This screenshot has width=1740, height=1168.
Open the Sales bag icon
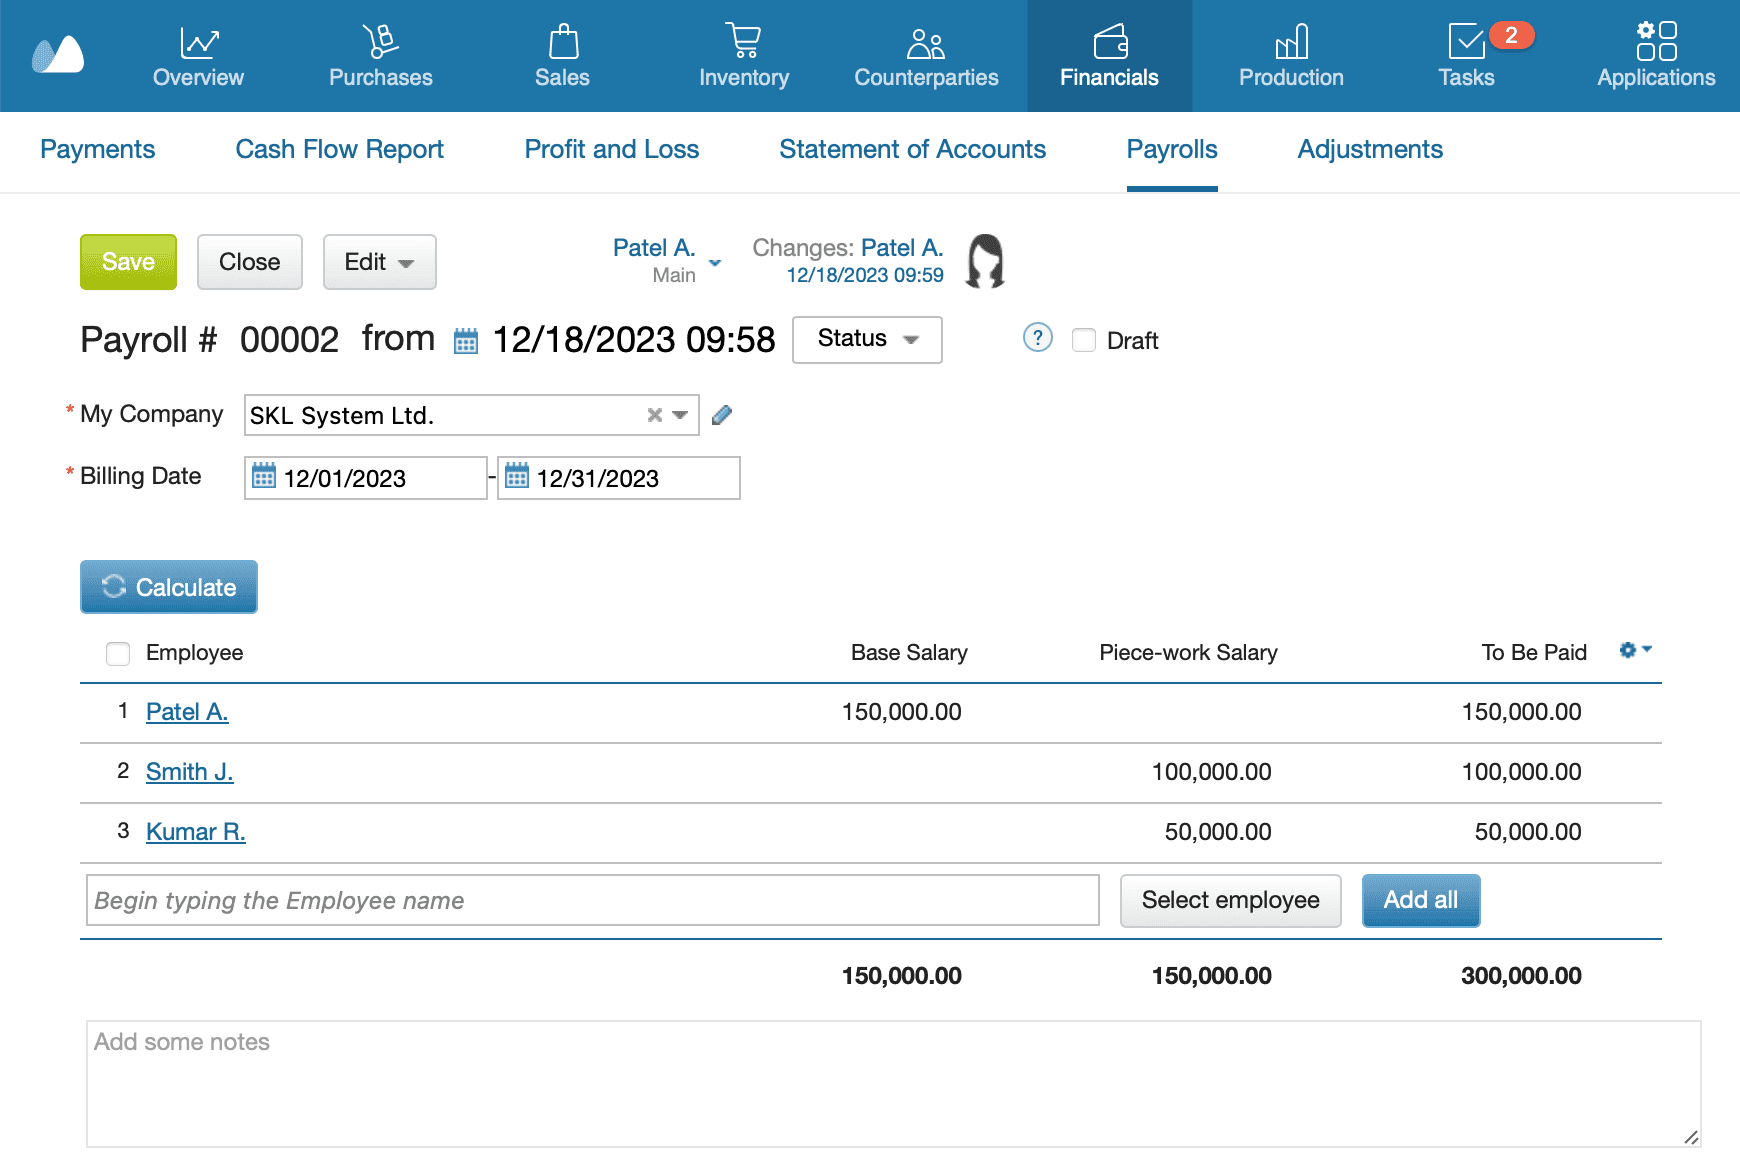tap(562, 43)
